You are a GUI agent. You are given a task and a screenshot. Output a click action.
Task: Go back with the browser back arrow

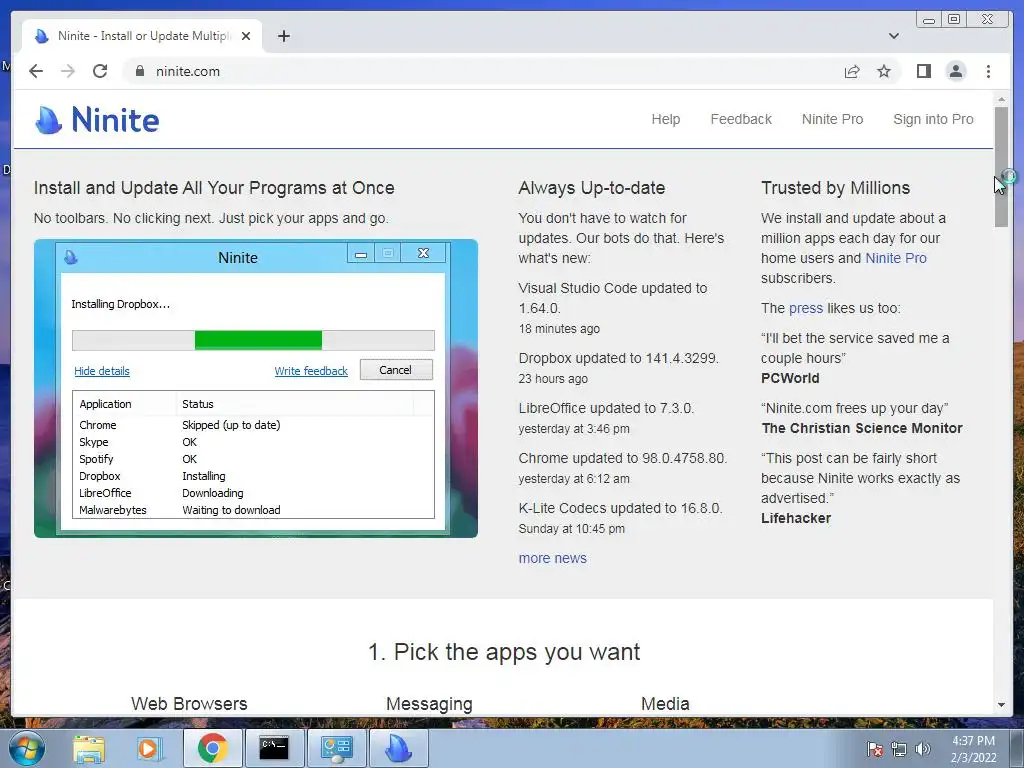tap(36, 71)
